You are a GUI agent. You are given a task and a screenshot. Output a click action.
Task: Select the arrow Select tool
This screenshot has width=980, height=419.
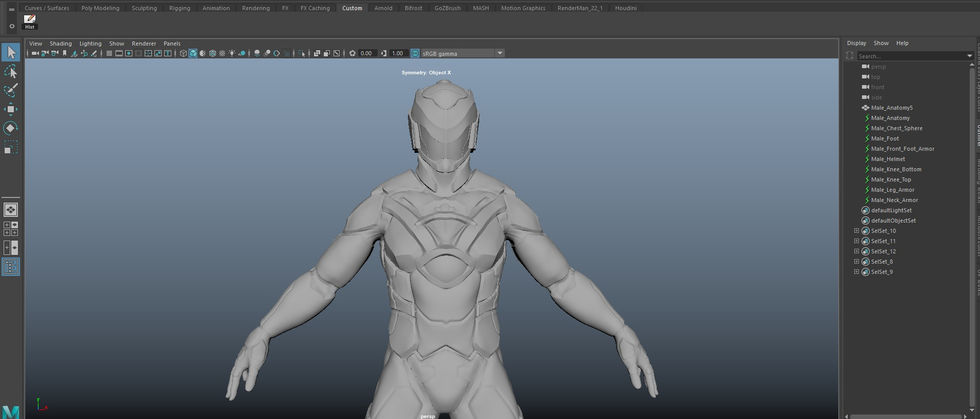click(x=11, y=52)
